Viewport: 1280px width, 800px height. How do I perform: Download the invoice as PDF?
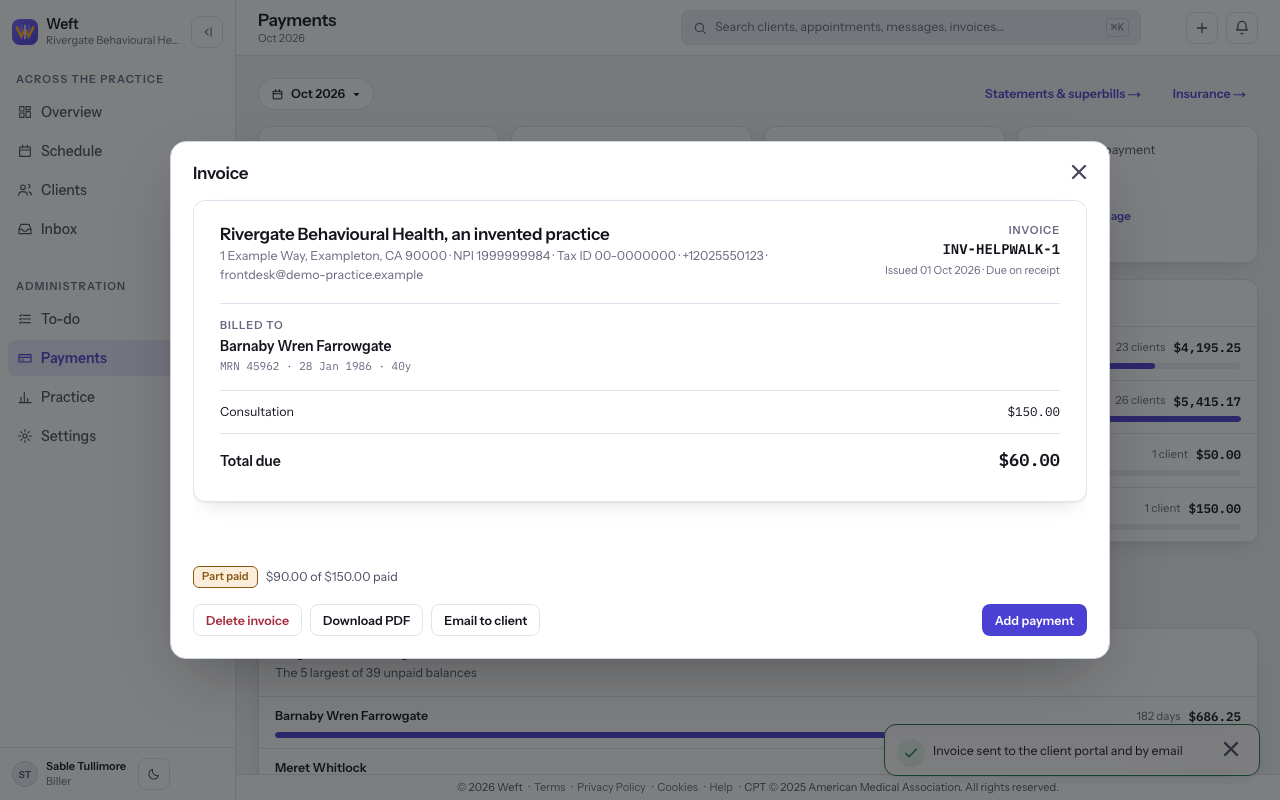point(366,620)
